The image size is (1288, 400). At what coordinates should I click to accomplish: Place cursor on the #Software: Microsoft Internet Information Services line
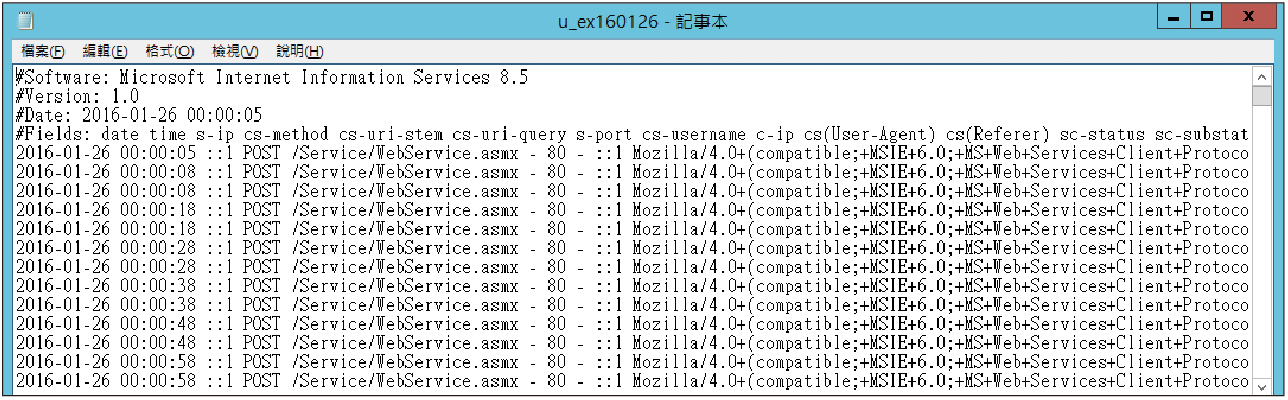tap(272, 77)
